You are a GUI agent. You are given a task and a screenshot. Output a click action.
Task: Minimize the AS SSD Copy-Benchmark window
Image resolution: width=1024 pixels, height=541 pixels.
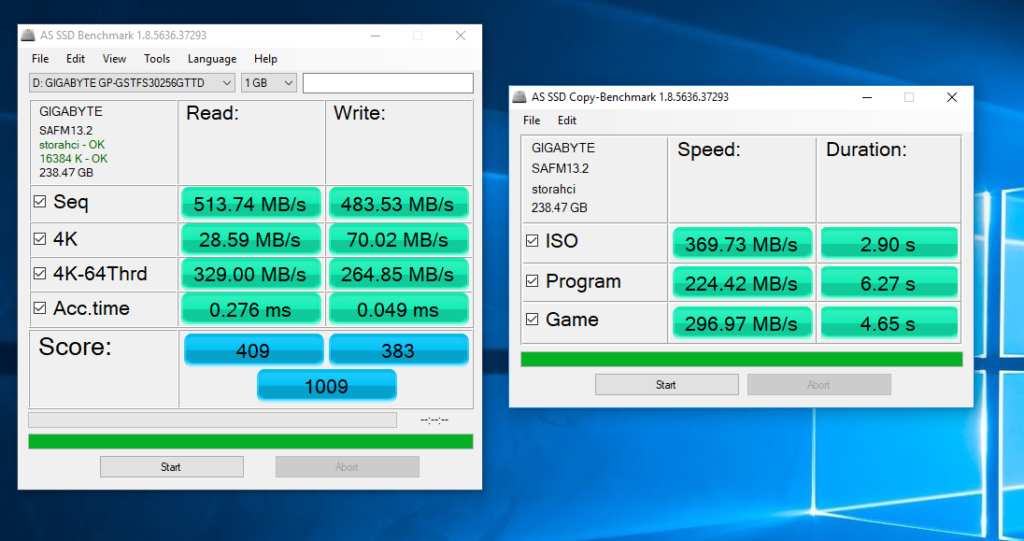(865, 97)
